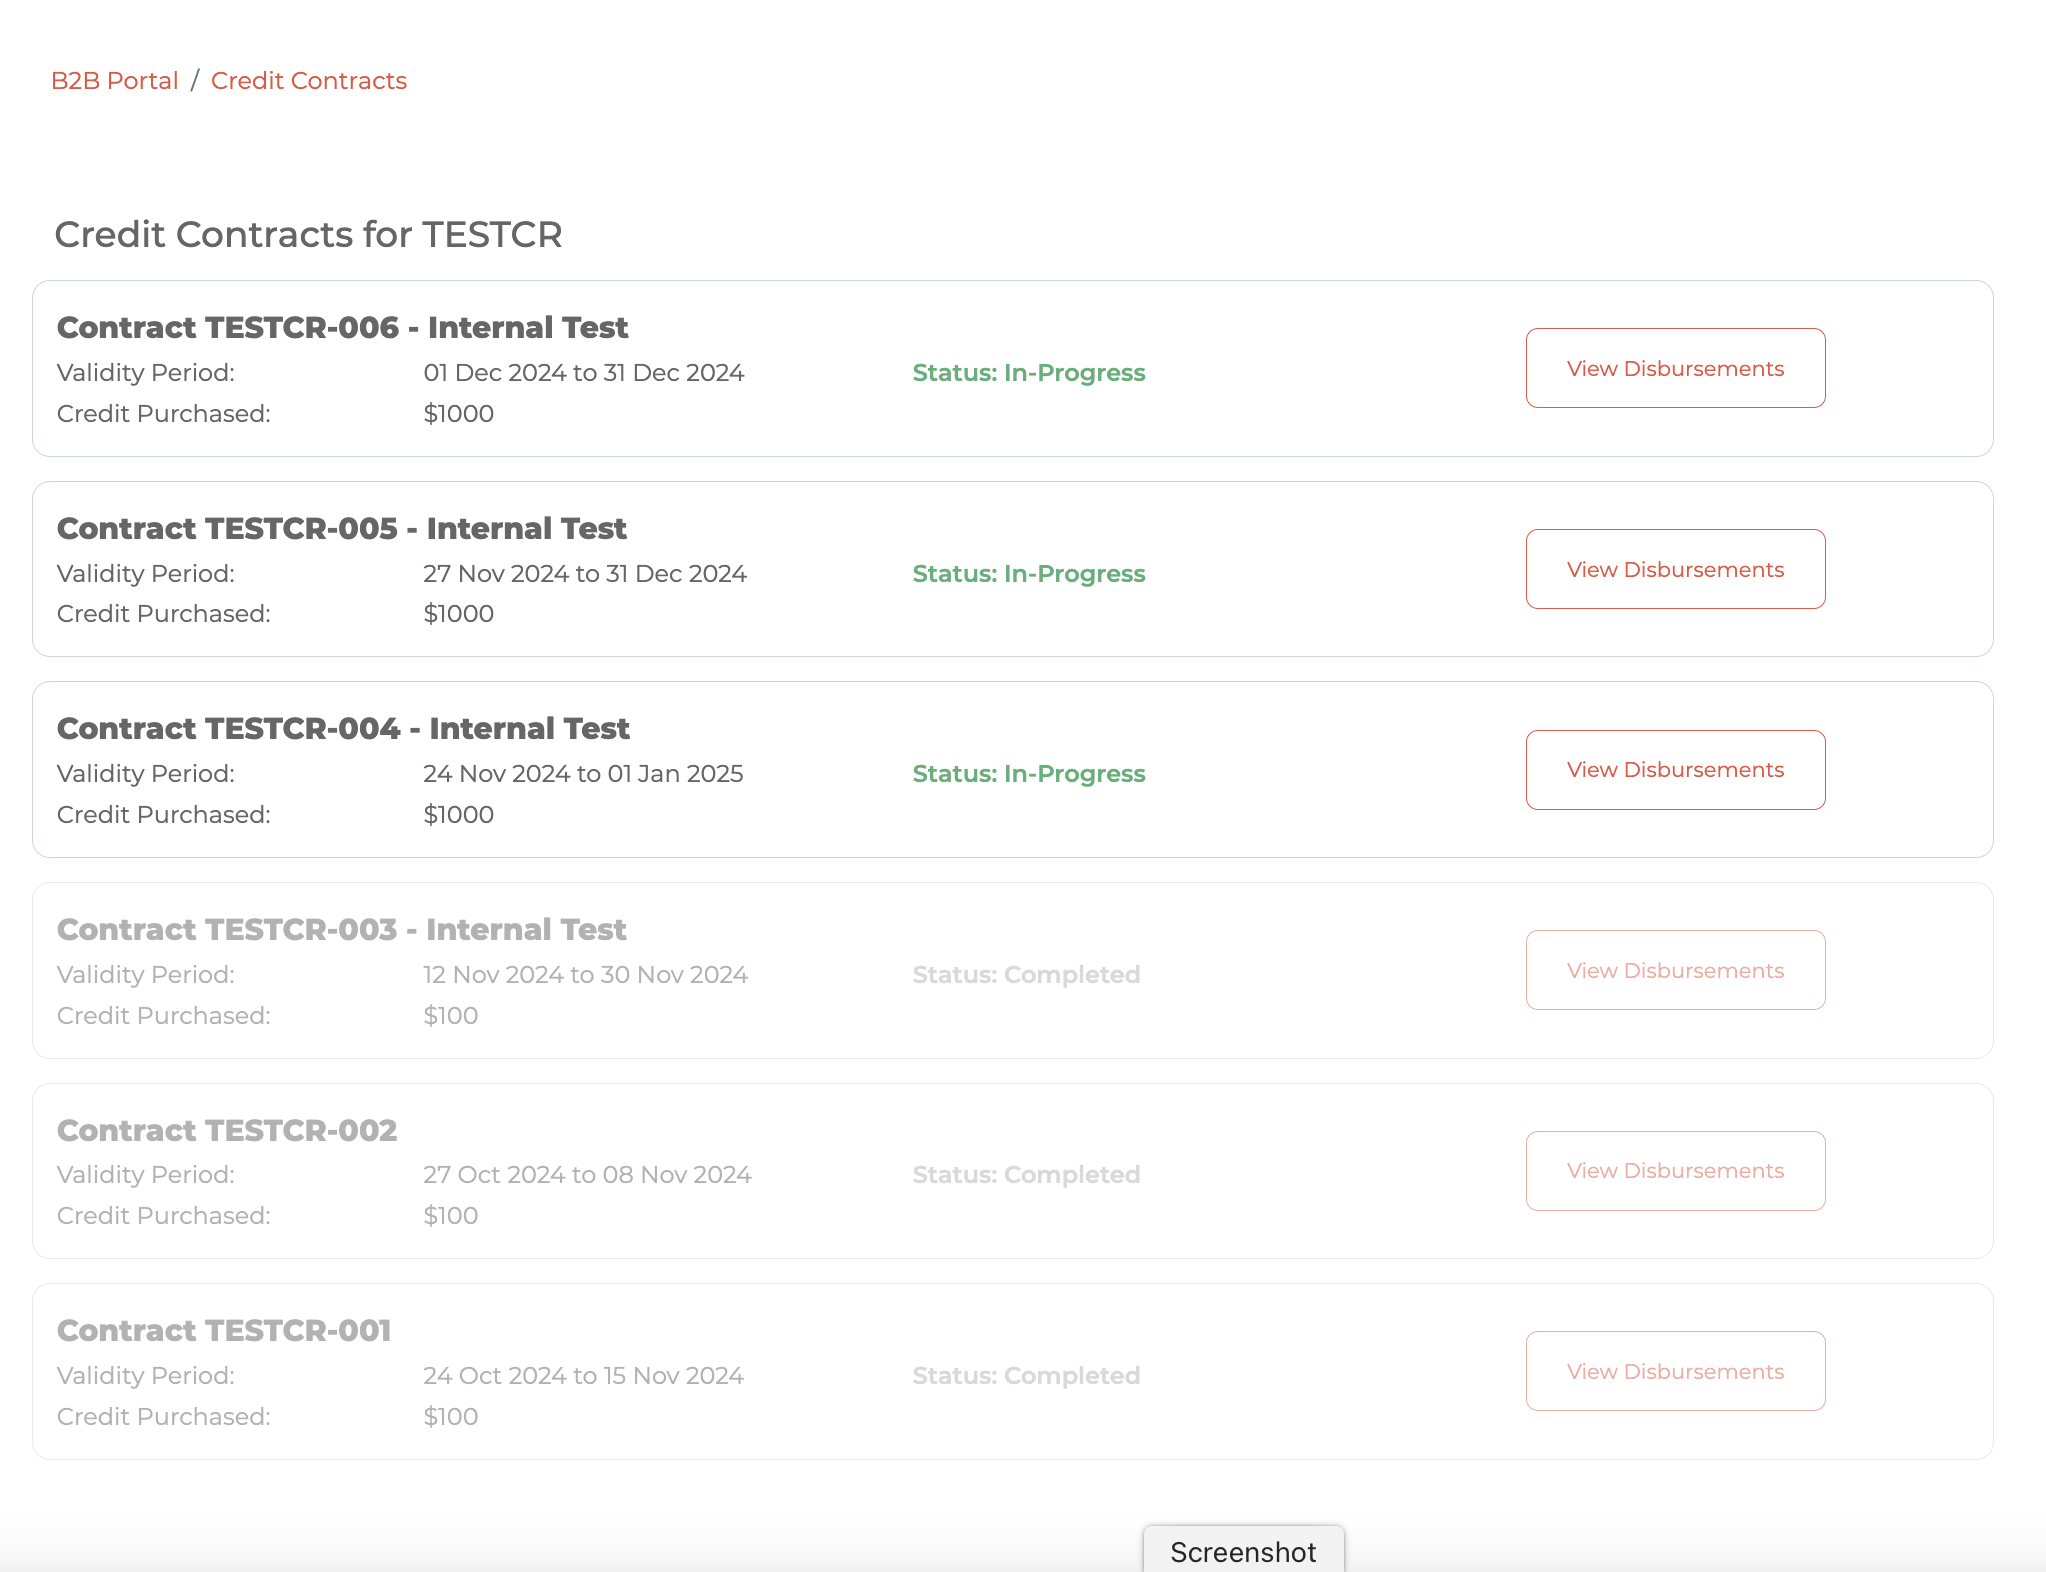Click In-Progress status of TESTCR-004
This screenshot has width=2046, height=1572.
coord(1028,774)
